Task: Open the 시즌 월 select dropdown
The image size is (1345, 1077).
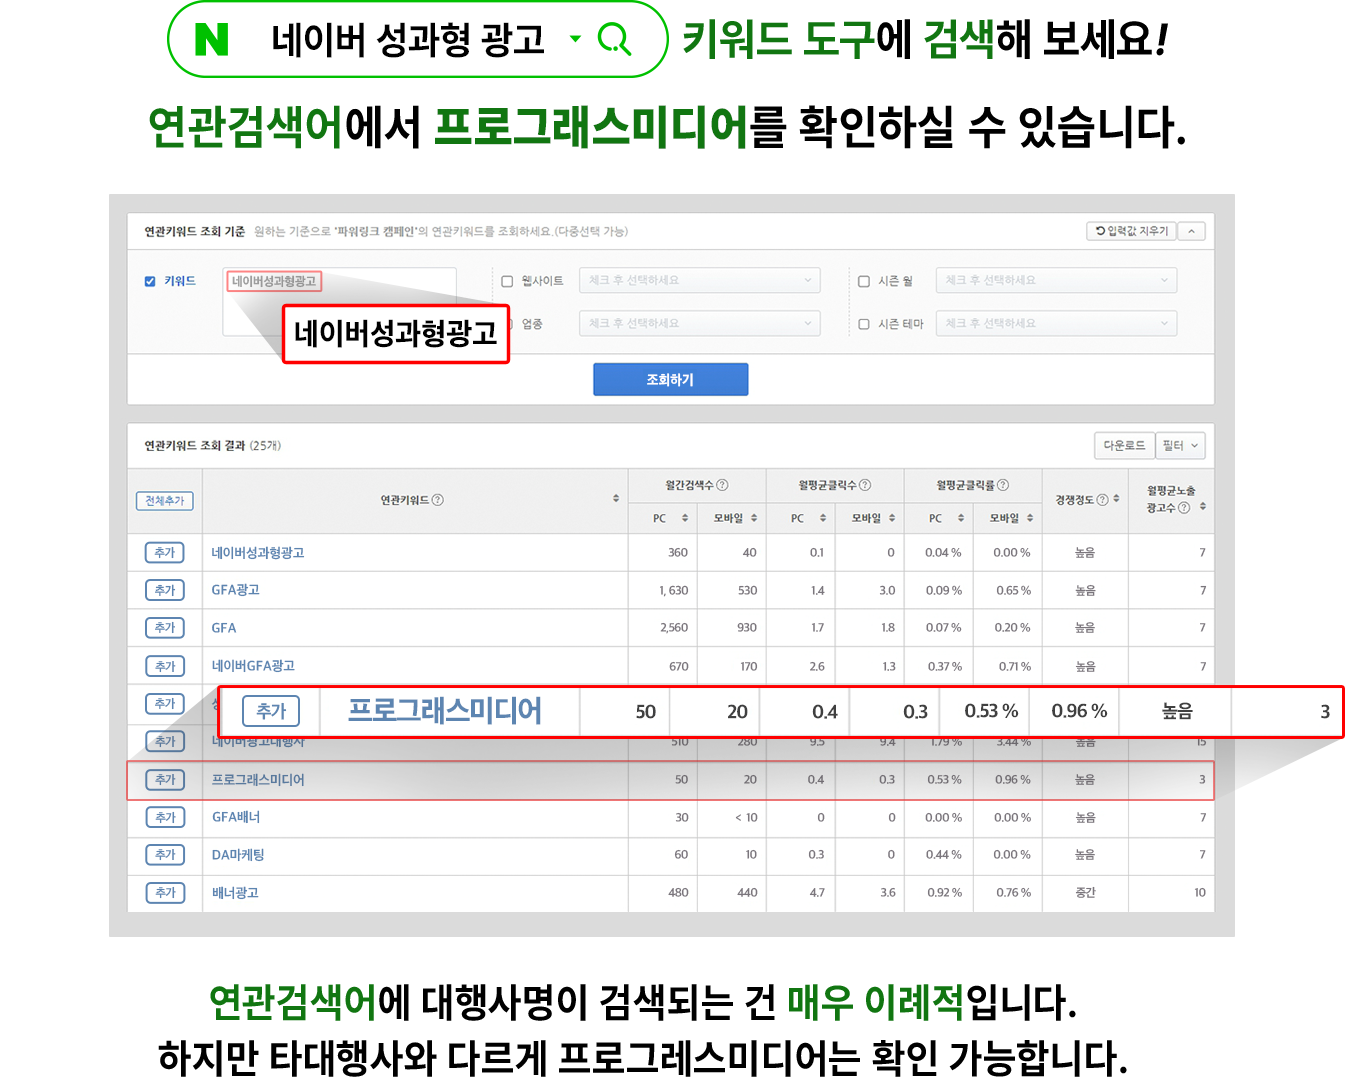Action: coord(1056,280)
